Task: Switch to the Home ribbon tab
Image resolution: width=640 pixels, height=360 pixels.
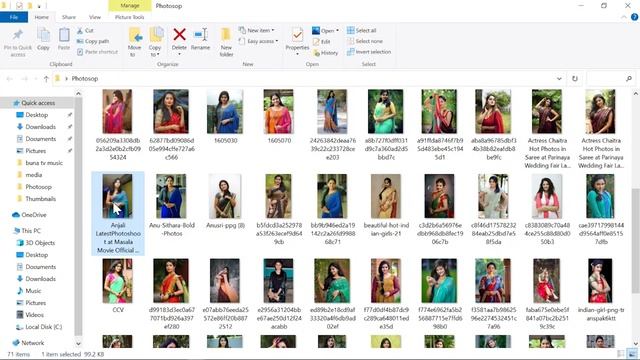Action: 42,17
